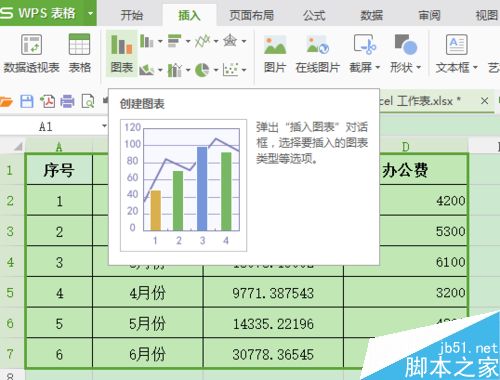Select column A header
Screen dimensions: 500x380
coord(59,147)
